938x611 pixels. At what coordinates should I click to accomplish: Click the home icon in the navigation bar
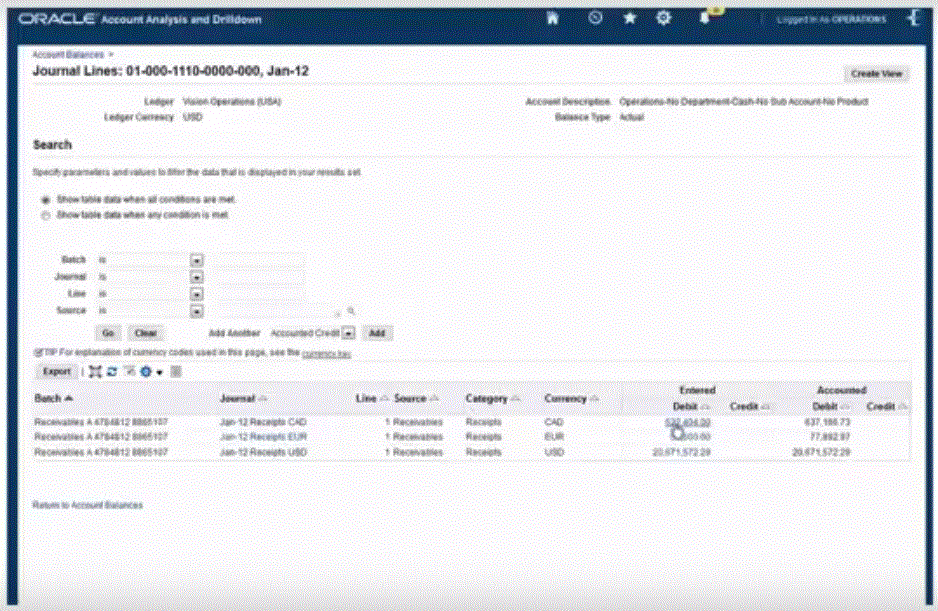coord(551,18)
